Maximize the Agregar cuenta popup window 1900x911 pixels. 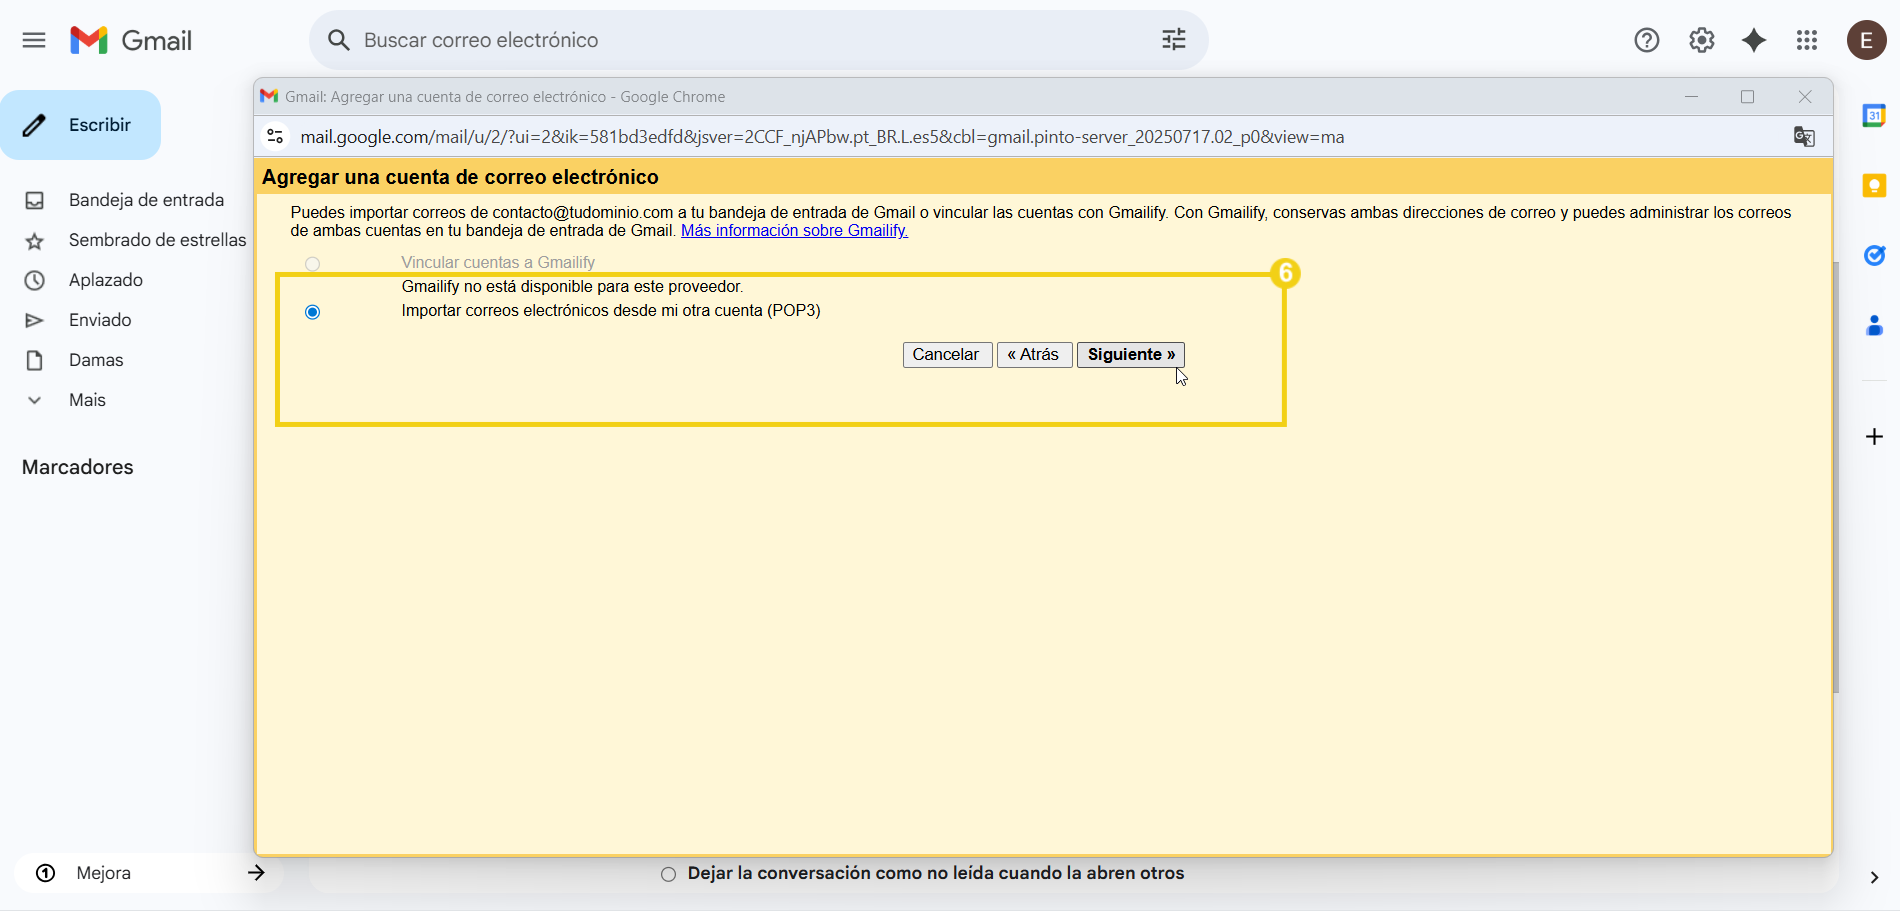(1748, 97)
